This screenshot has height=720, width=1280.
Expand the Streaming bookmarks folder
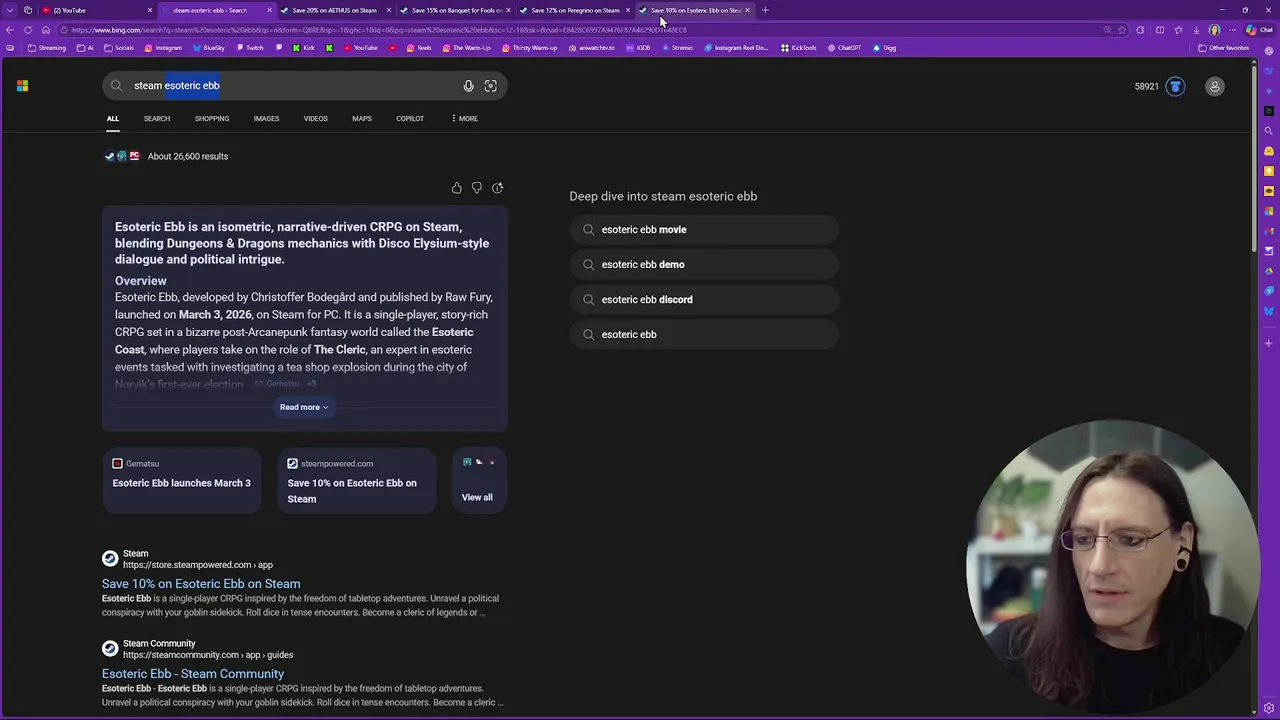click(x=47, y=48)
